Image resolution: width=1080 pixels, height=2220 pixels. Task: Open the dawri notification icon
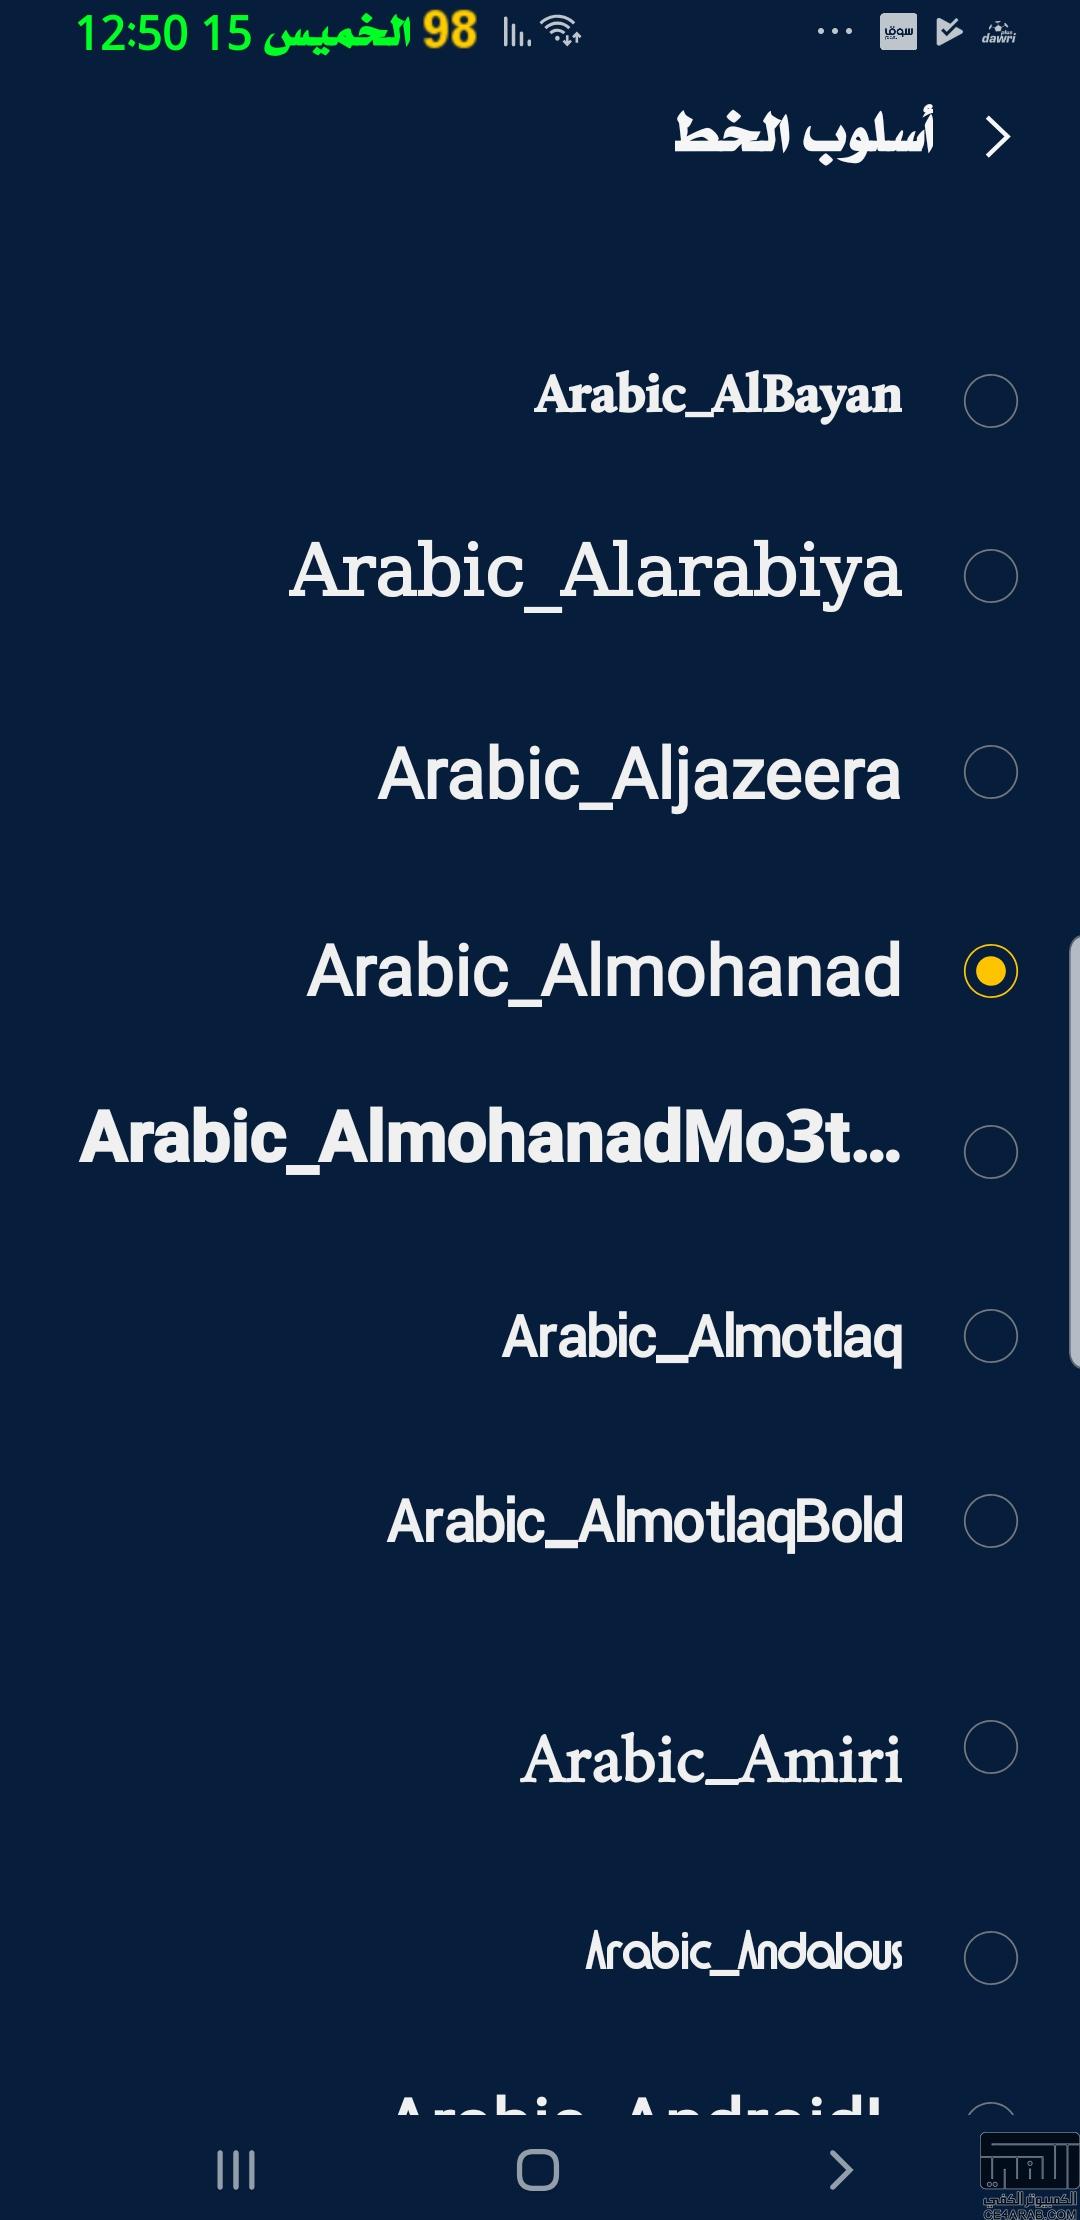tap(999, 33)
